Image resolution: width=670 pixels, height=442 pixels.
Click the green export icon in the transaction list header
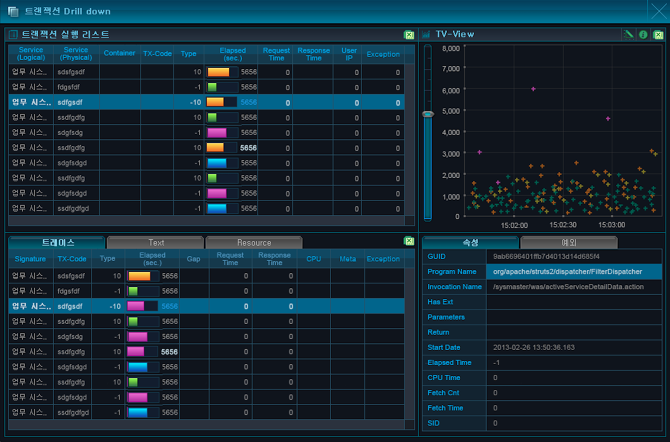point(408,35)
